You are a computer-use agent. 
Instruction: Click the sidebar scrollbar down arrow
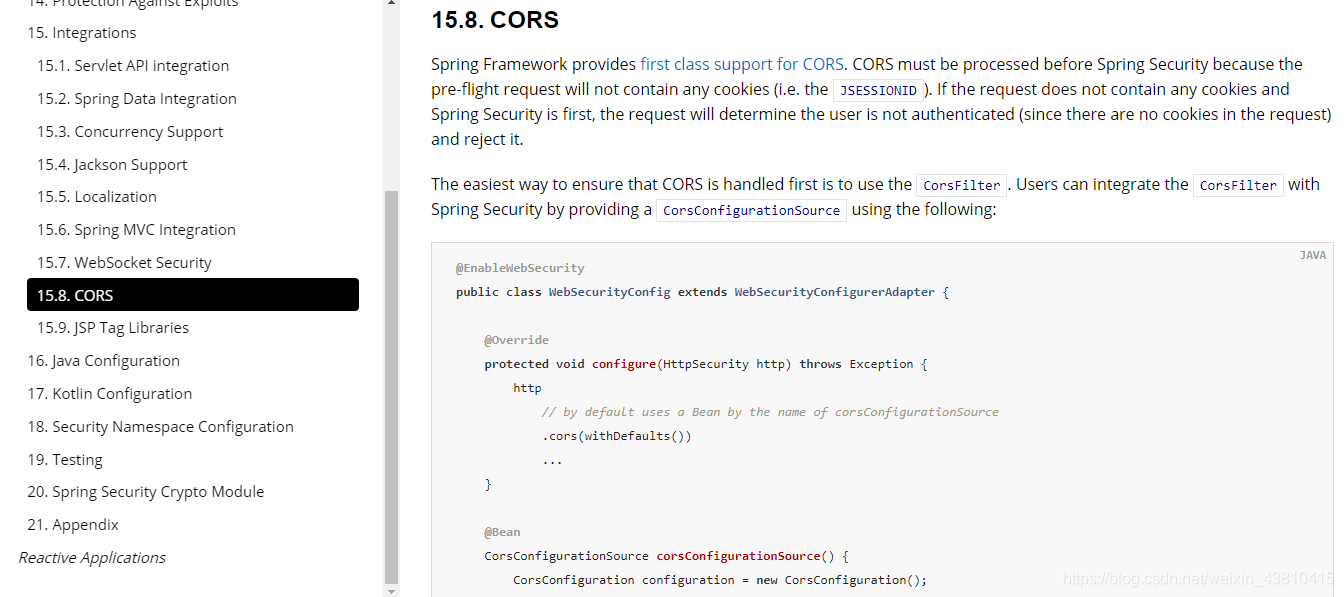tap(391, 590)
